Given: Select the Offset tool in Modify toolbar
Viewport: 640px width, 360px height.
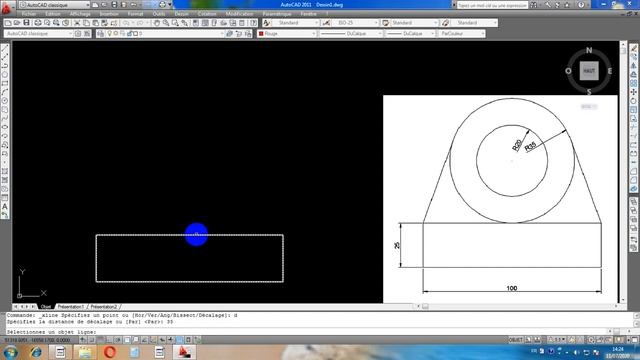Looking at the screenshot, I should pyautogui.click(x=633, y=75).
